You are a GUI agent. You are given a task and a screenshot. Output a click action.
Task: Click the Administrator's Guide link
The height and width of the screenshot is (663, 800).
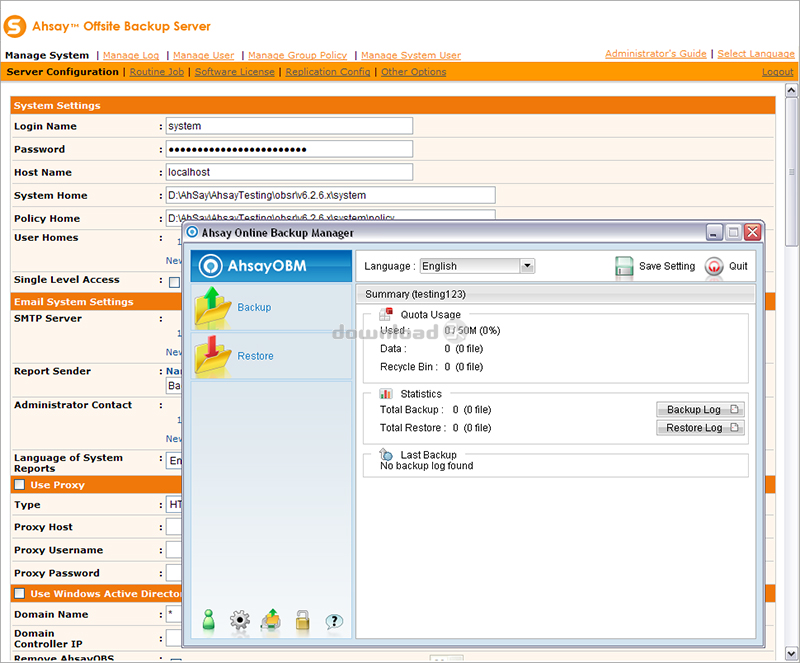tap(655, 54)
